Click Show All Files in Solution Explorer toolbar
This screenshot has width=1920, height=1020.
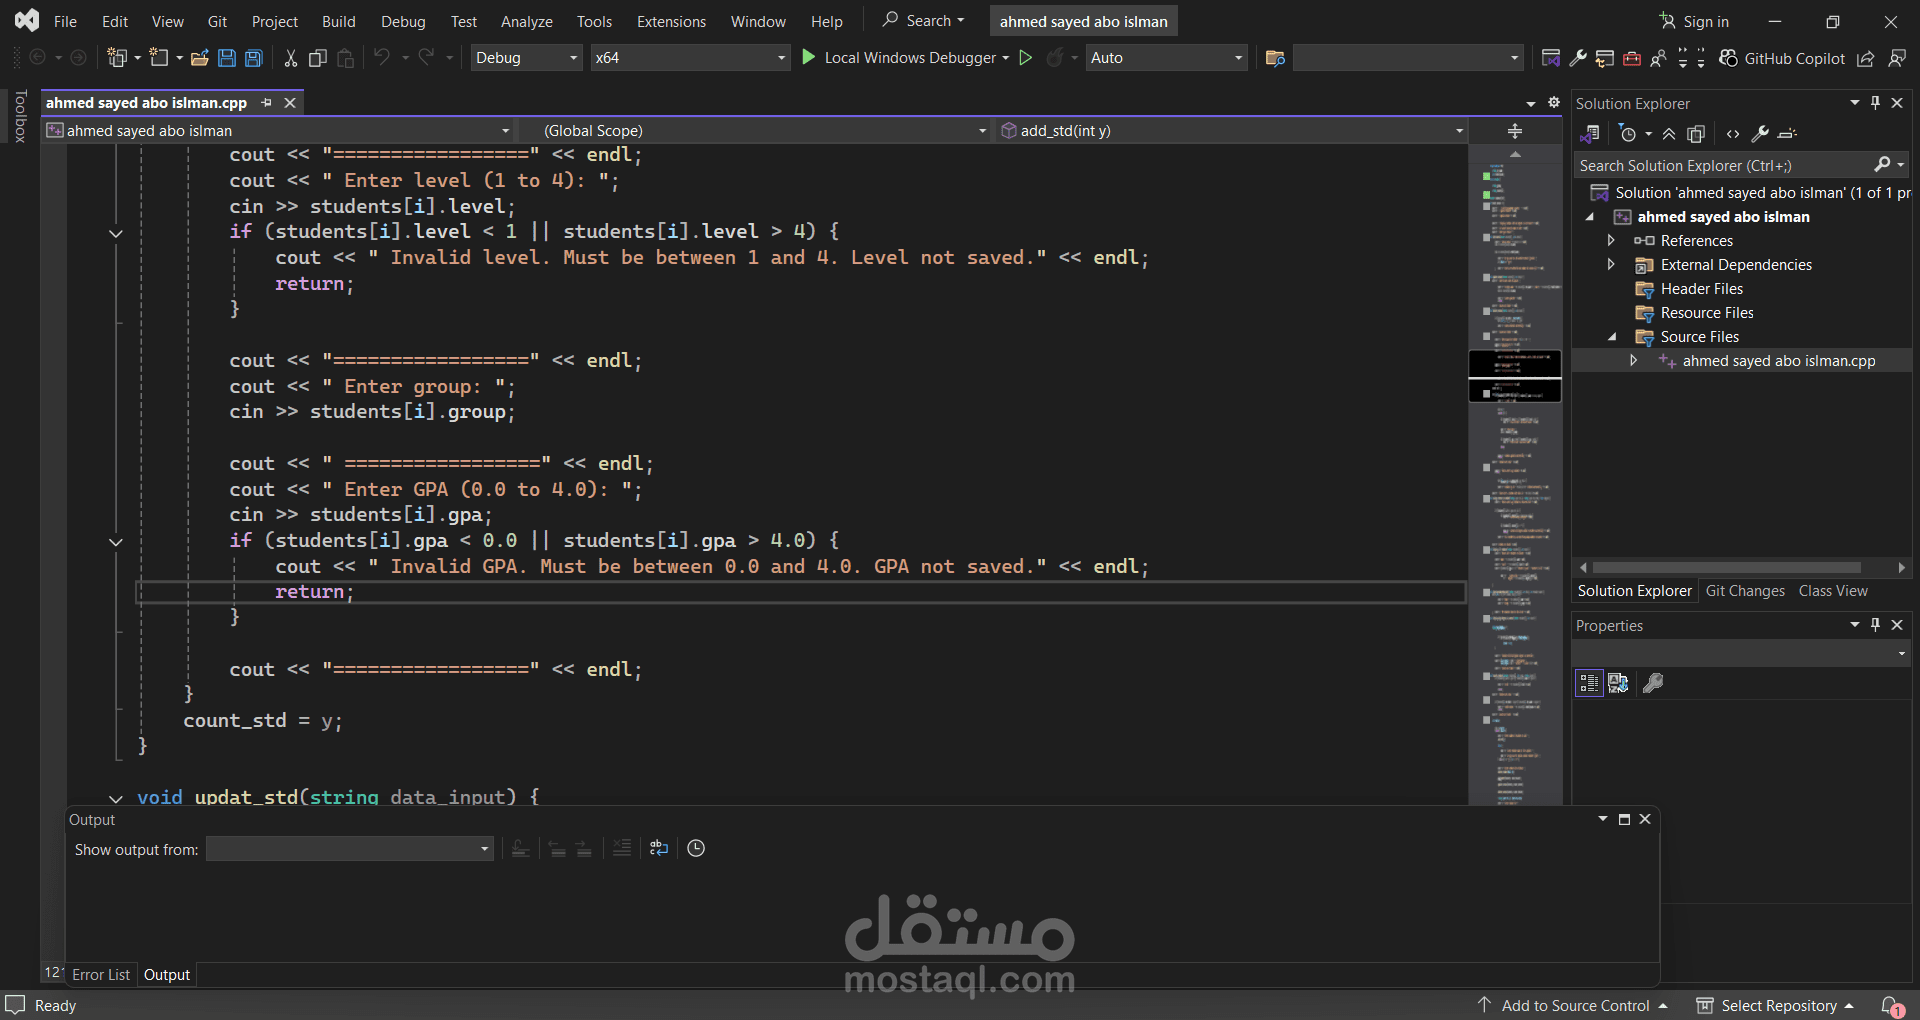coord(1696,134)
